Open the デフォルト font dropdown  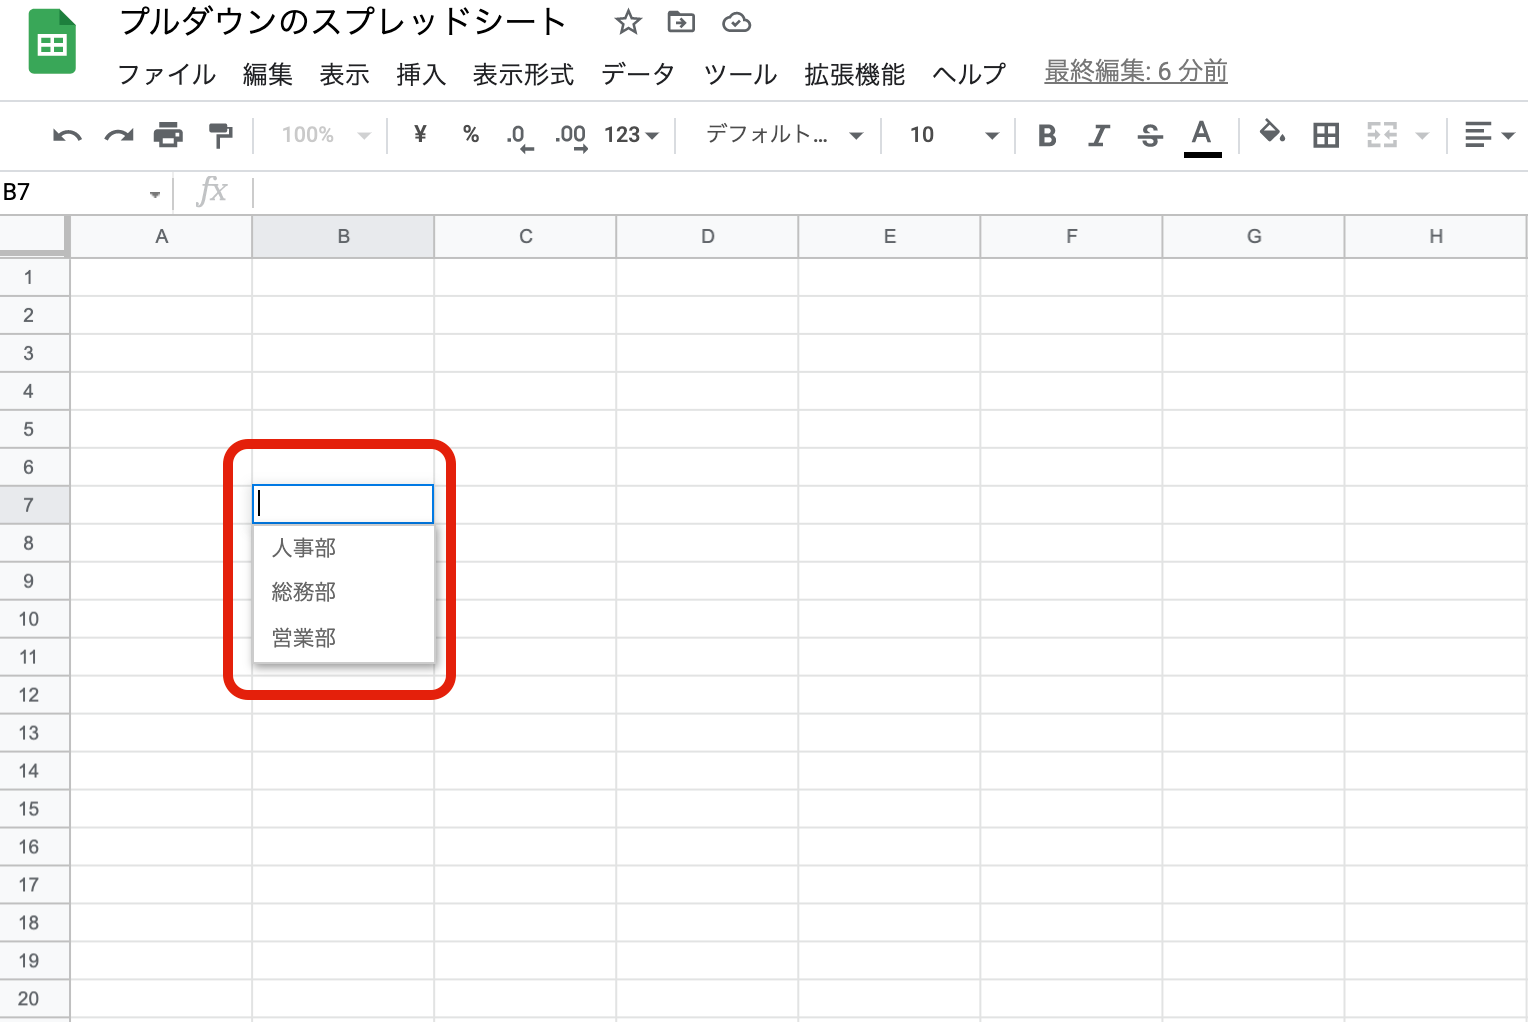[784, 135]
